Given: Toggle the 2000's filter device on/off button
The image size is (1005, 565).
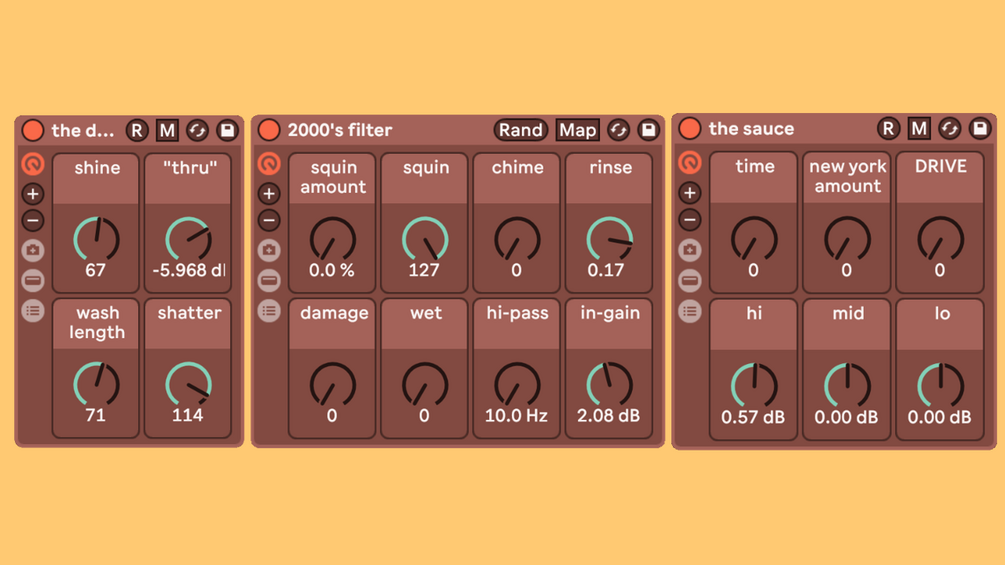Looking at the screenshot, I should 269,129.
